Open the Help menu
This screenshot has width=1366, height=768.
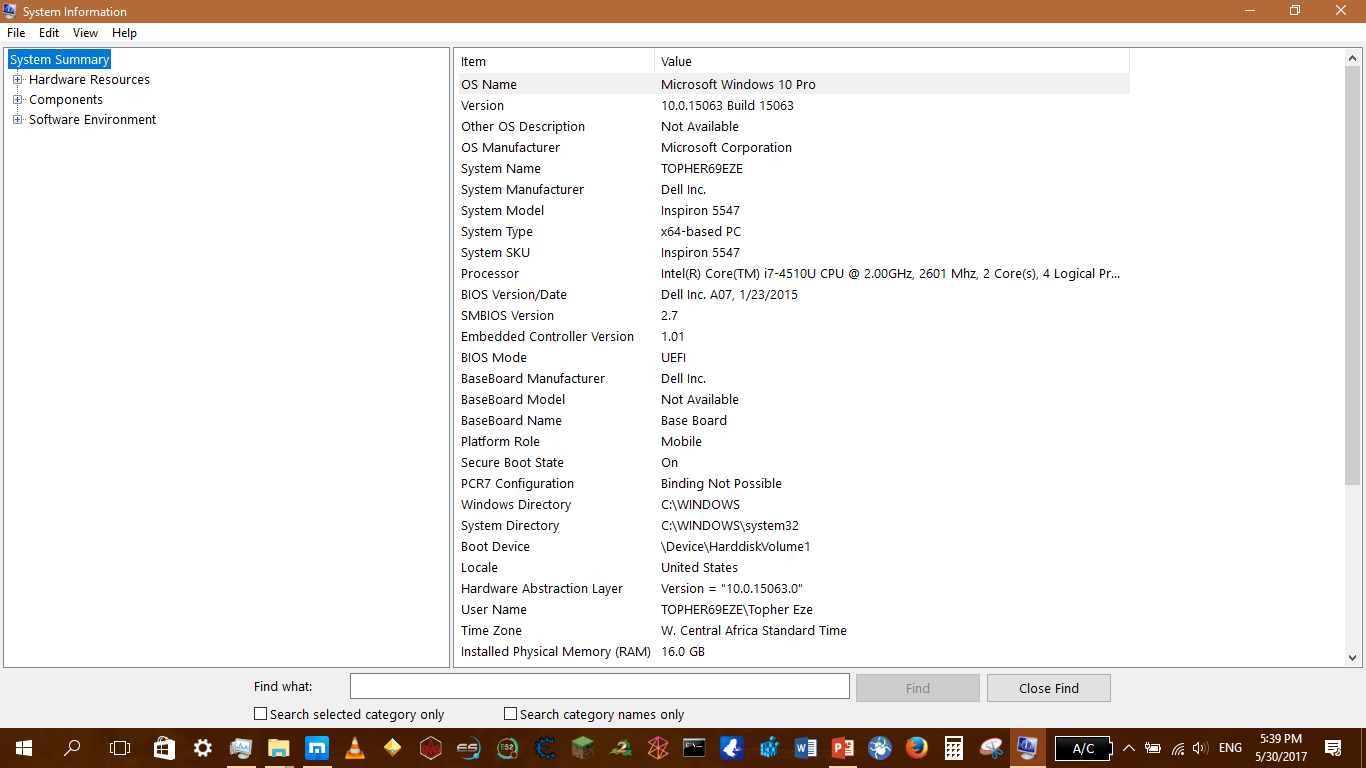[x=124, y=33]
